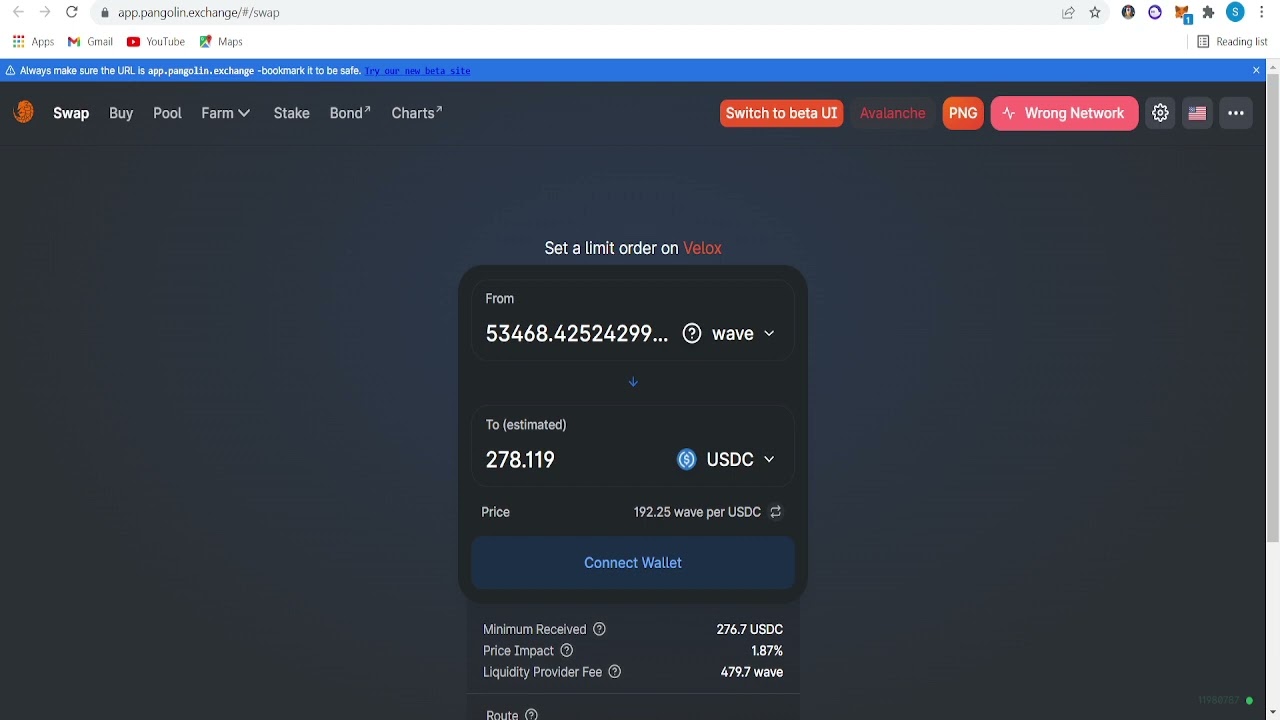Open Maps bookmark
This screenshot has width=1280, height=720.
pyautogui.click(x=221, y=42)
